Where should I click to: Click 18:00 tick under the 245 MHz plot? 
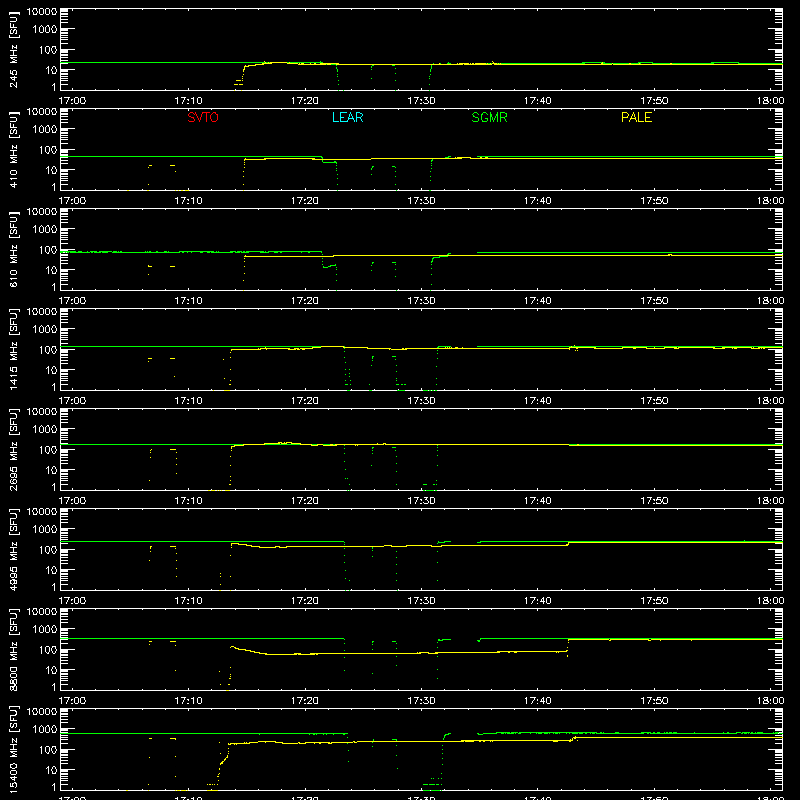[770, 101]
